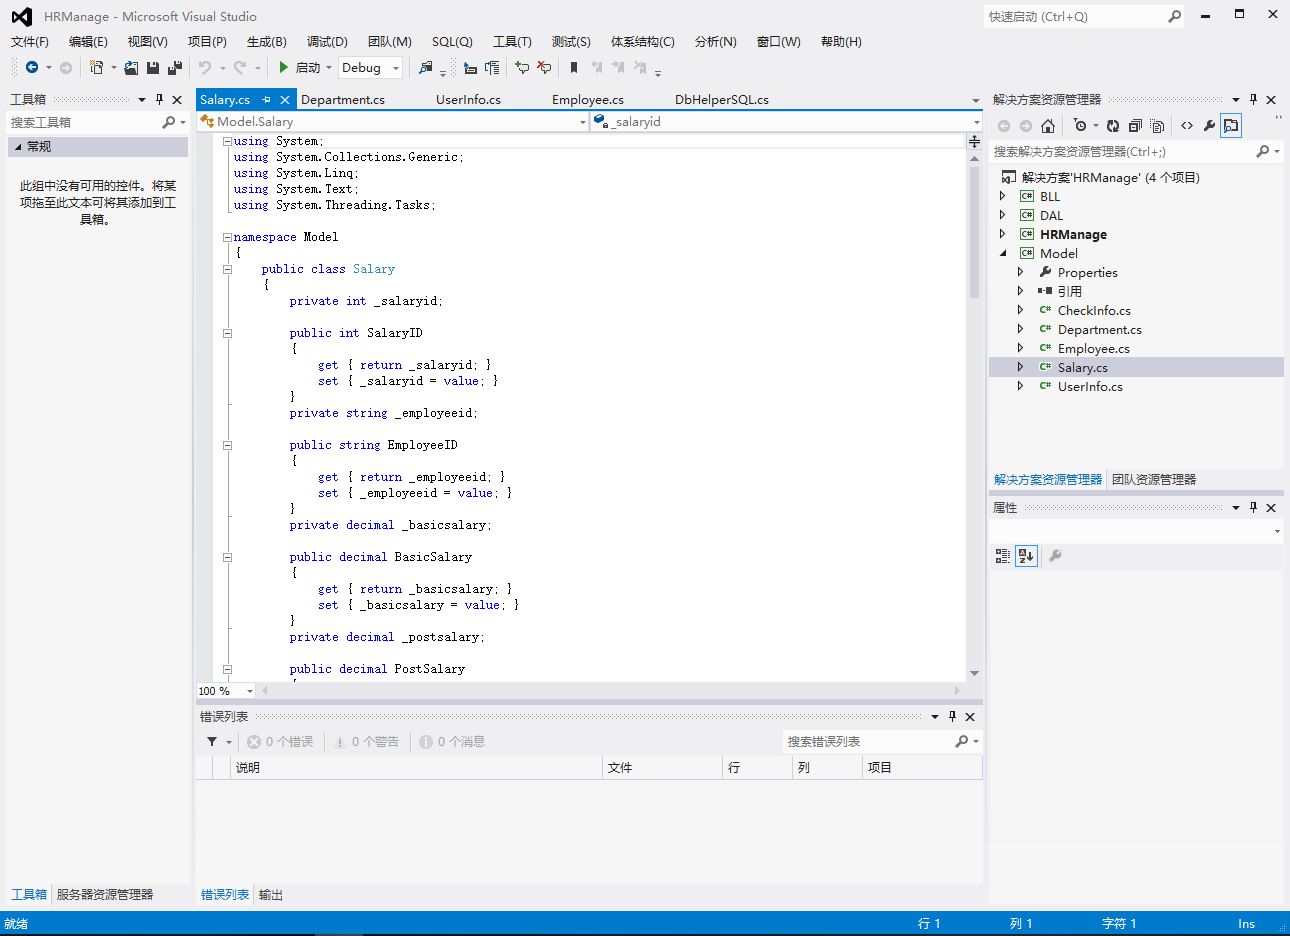Viewport: 1290px width, 936px height.
Task: Click the 项目 column header in error list
Action: (x=922, y=768)
